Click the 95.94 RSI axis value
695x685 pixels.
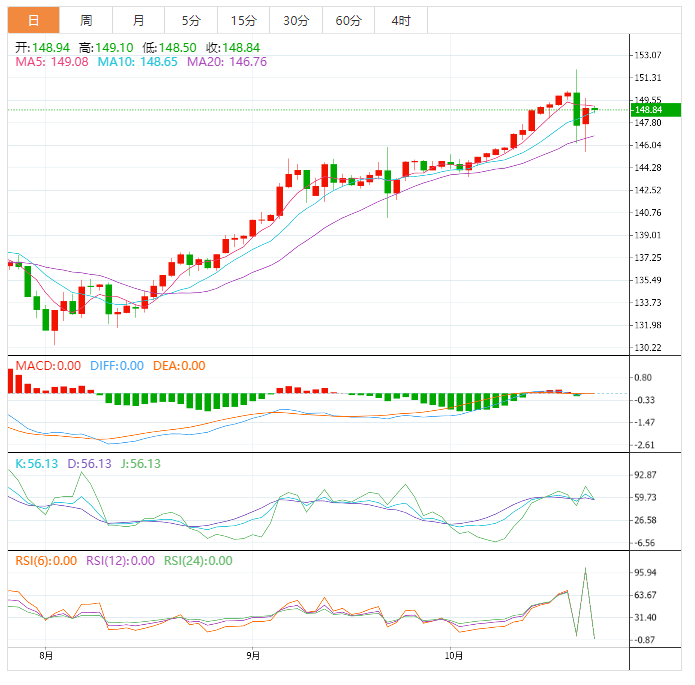pyautogui.click(x=645, y=573)
